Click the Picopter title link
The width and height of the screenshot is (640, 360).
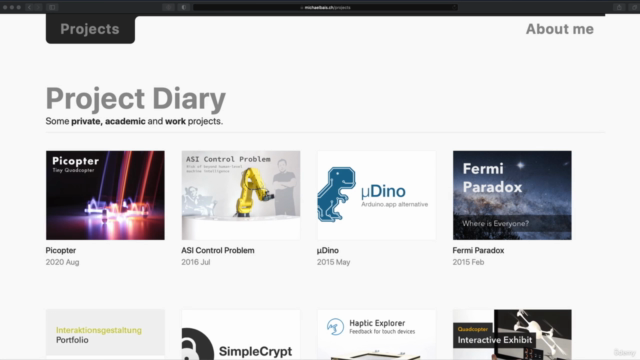(x=61, y=250)
